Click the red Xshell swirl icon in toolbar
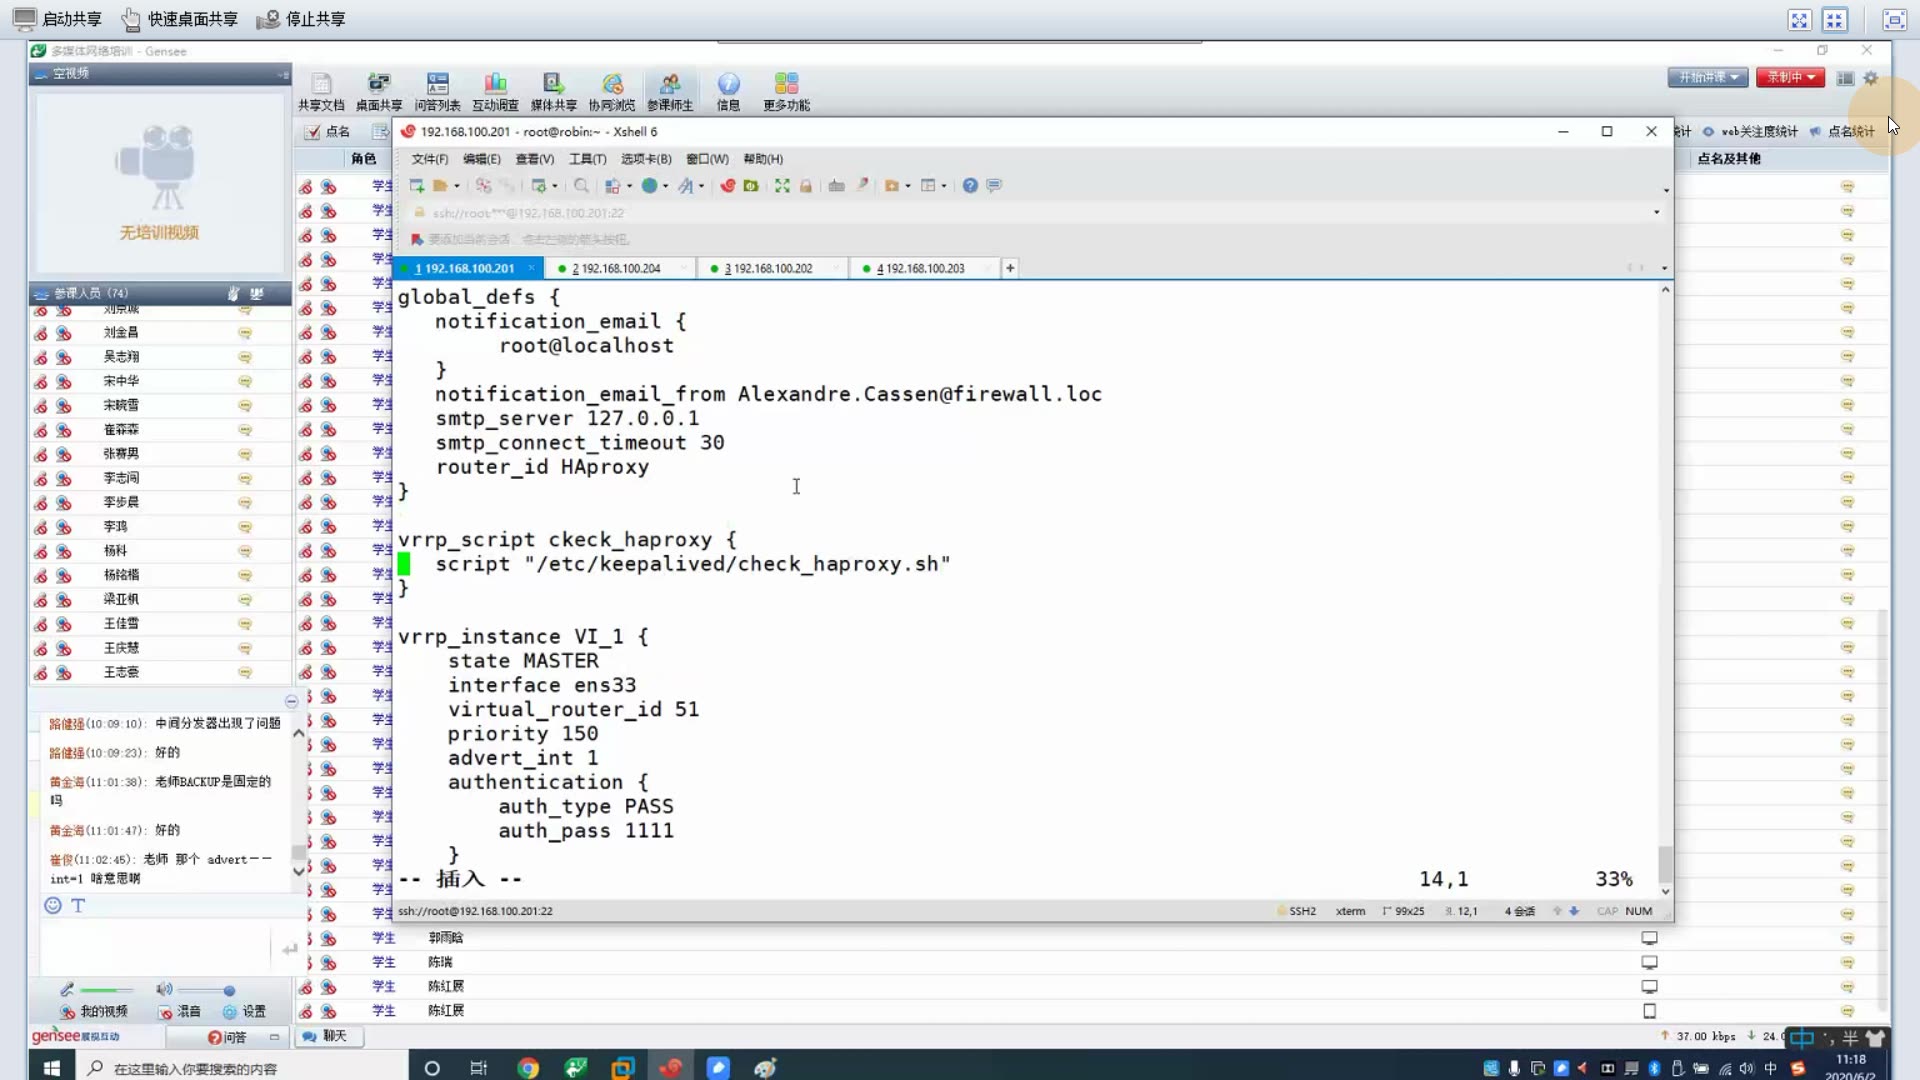Image resolution: width=1920 pixels, height=1080 pixels. point(728,186)
